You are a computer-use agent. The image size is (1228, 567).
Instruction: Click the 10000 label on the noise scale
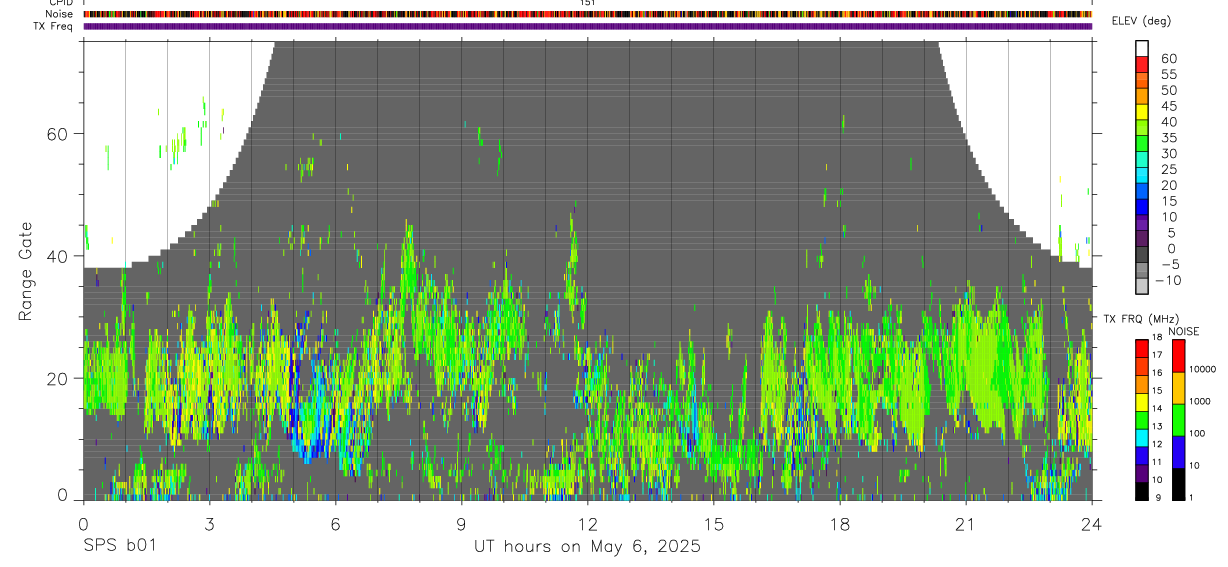1202,369
